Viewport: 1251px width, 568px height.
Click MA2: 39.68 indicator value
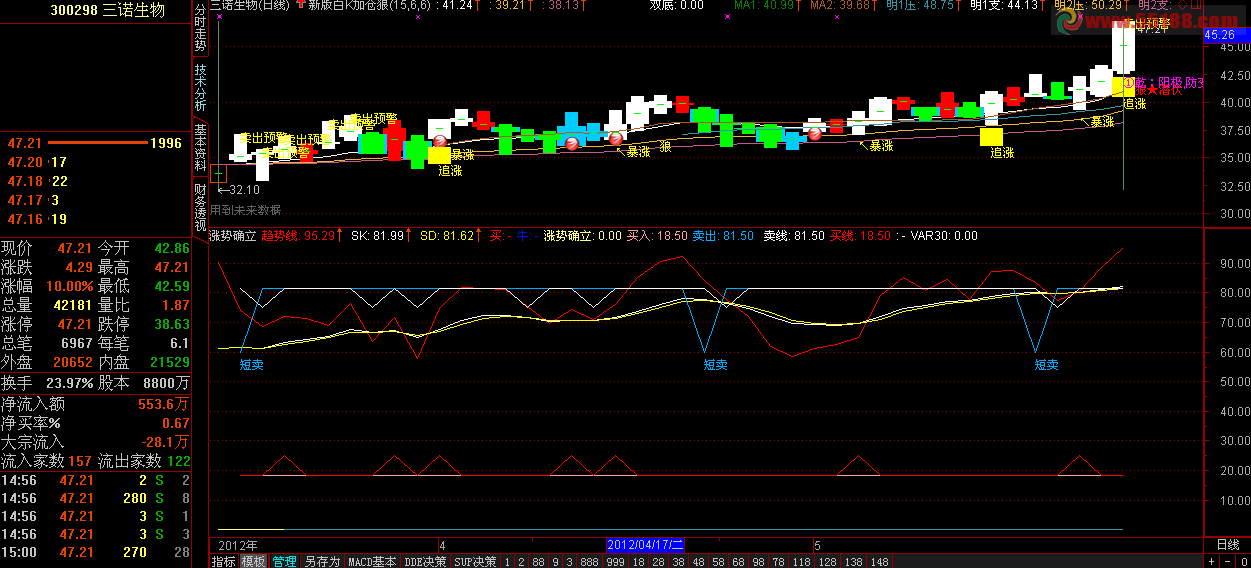[x=842, y=5]
